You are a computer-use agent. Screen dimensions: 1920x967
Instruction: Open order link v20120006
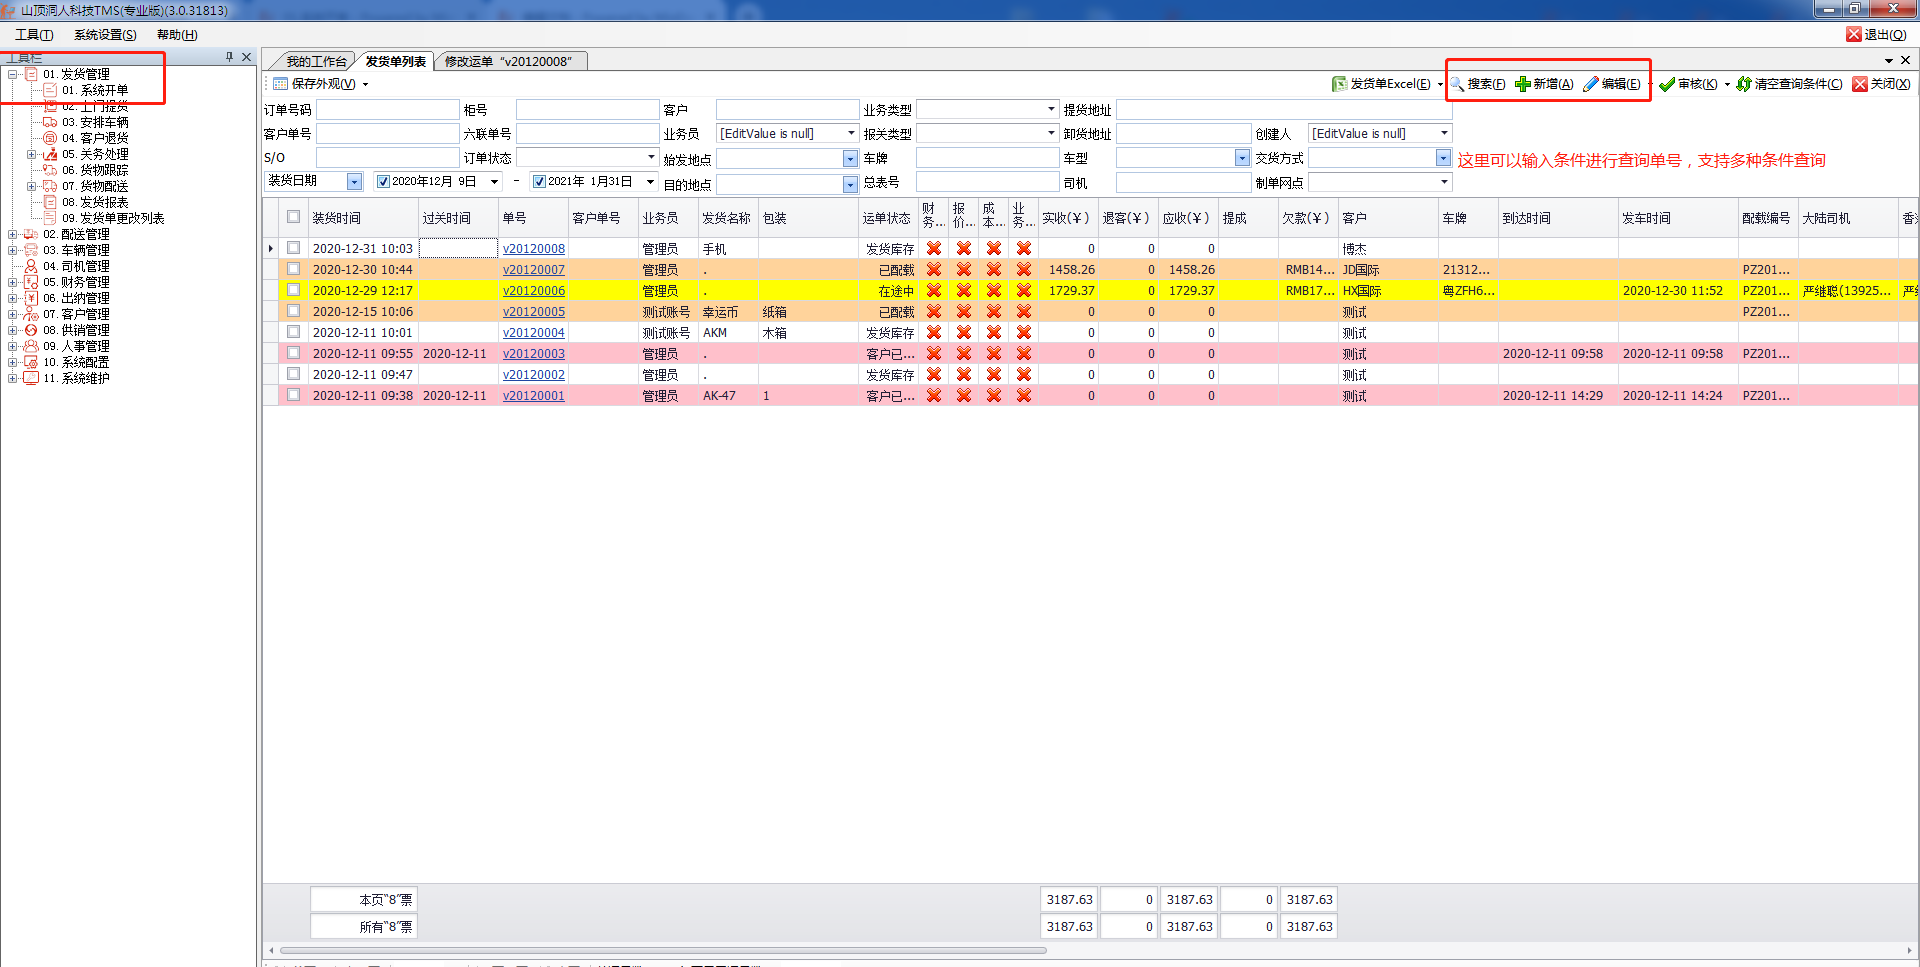tap(533, 291)
